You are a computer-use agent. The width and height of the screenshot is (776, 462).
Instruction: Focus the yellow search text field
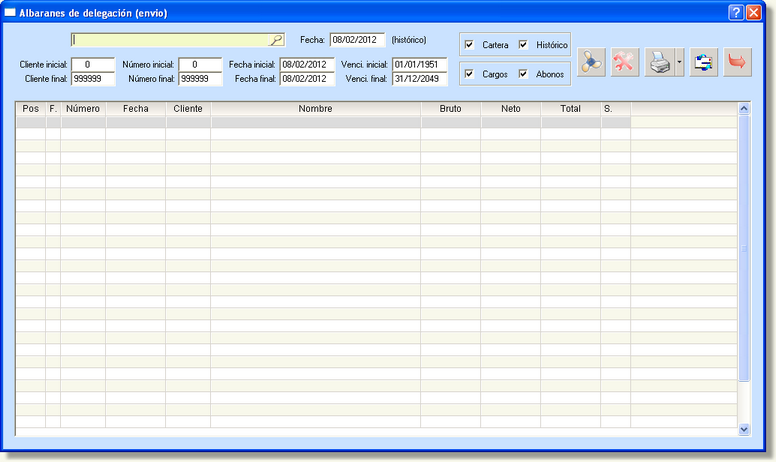click(170, 40)
